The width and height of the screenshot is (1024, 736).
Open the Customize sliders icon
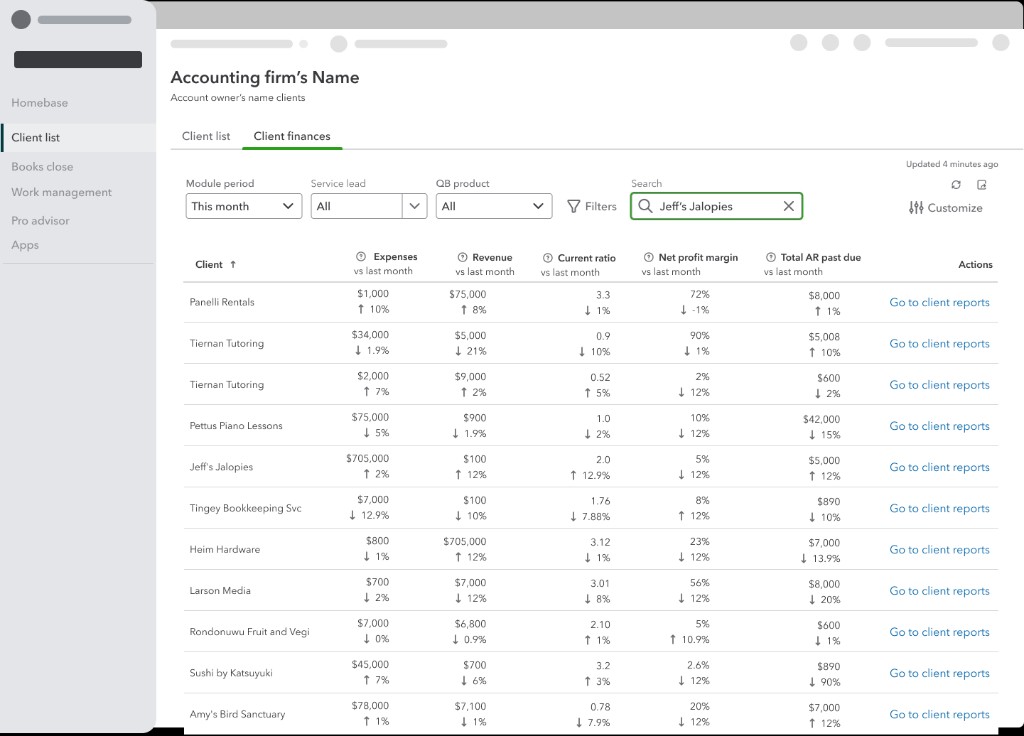point(916,208)
